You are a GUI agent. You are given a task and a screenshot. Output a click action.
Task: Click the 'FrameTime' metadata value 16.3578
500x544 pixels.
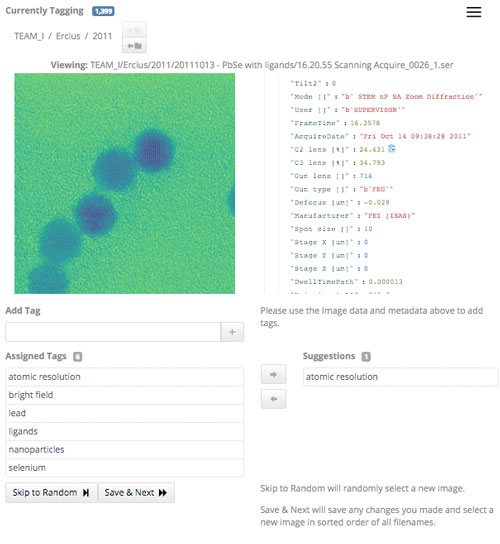pyautogui.click(x=365, y=123)
